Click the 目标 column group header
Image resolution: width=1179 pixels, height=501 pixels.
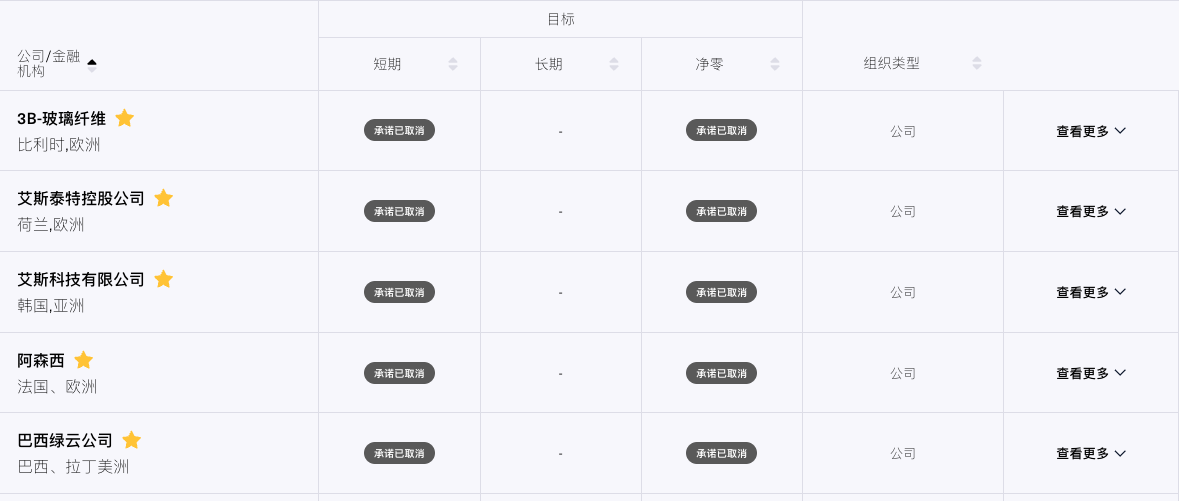pyautogui.click(x=560, y=20)
